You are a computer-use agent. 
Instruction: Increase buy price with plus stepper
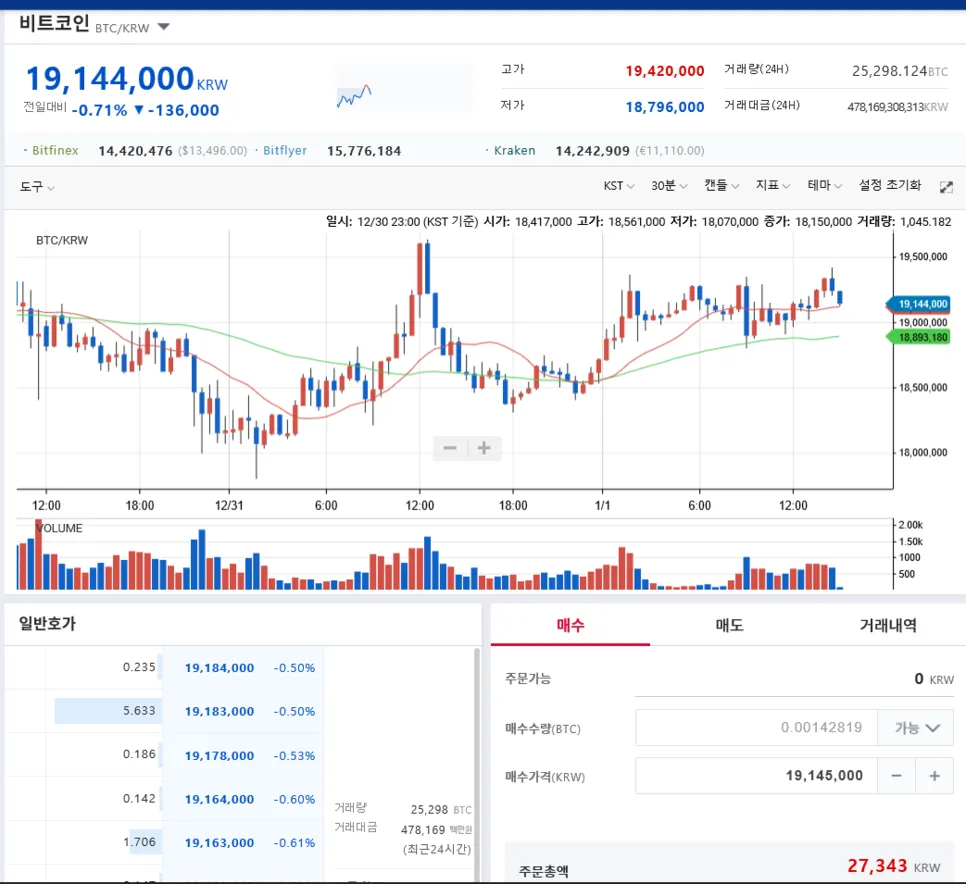[935, 776]
